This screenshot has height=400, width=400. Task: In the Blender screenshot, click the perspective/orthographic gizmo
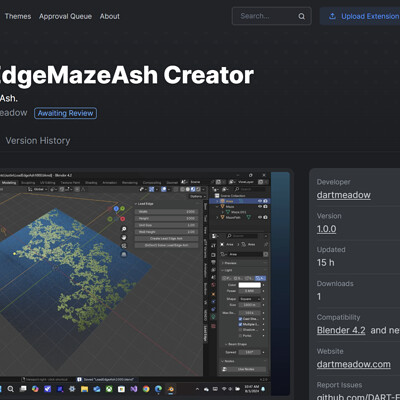[124, 254]
